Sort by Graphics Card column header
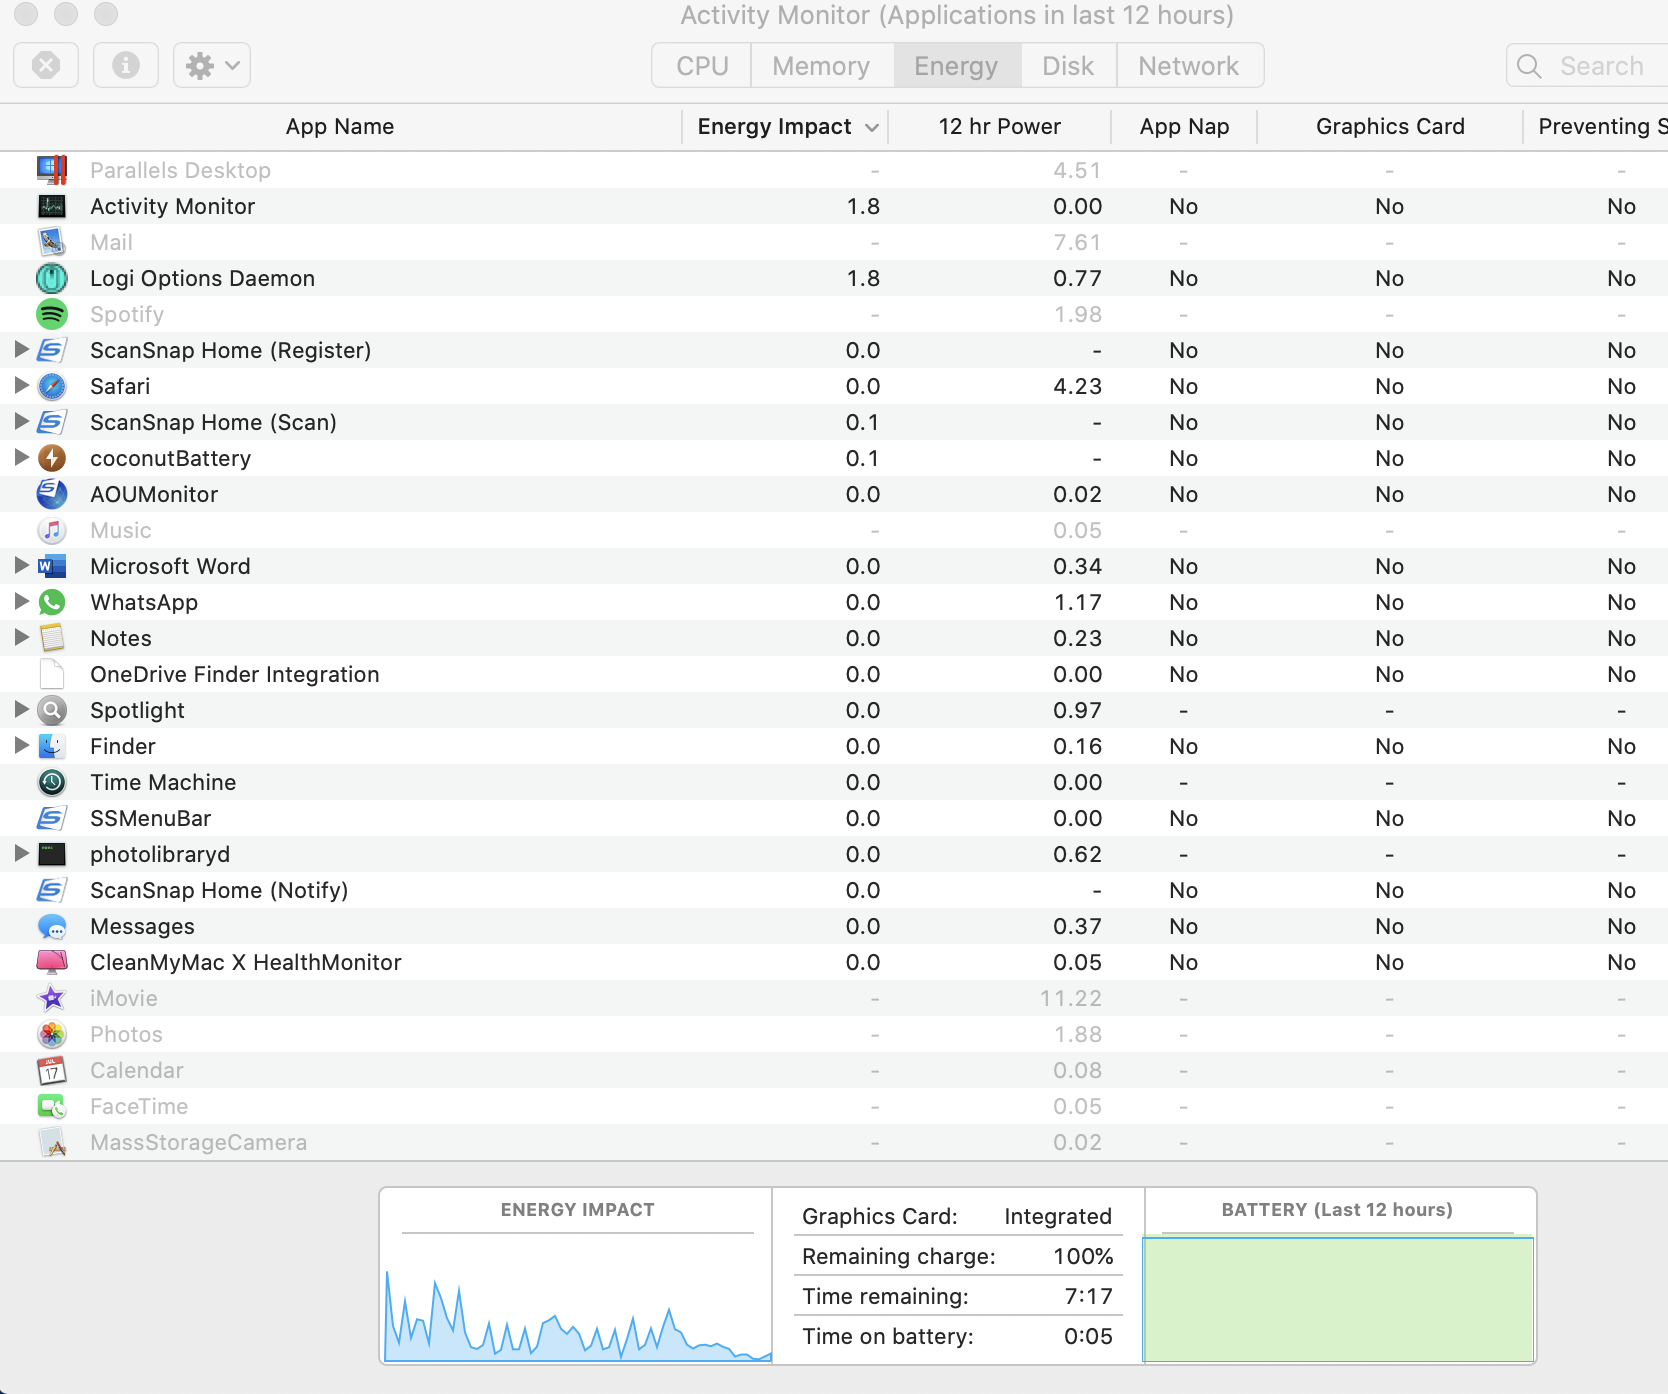This screenshot has width=1668, height=1394. point(1390,127)
